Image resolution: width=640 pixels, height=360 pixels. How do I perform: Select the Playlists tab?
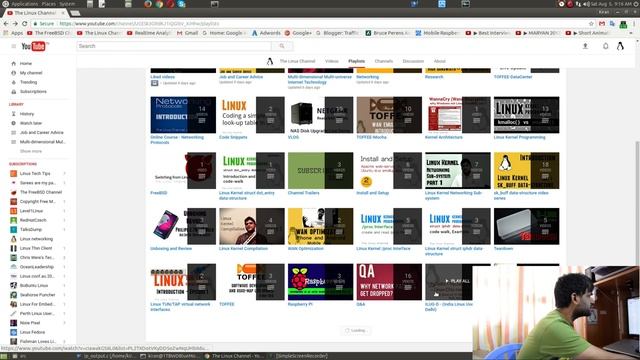coord(356,61)
